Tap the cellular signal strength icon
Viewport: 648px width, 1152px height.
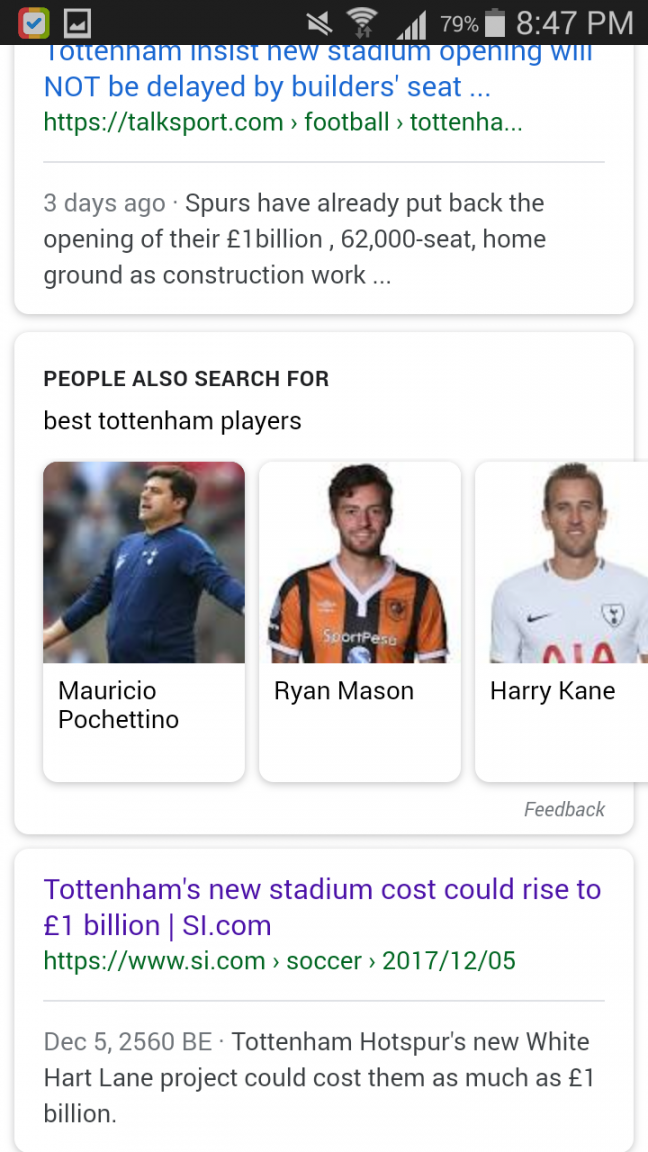tap(410, 22)
